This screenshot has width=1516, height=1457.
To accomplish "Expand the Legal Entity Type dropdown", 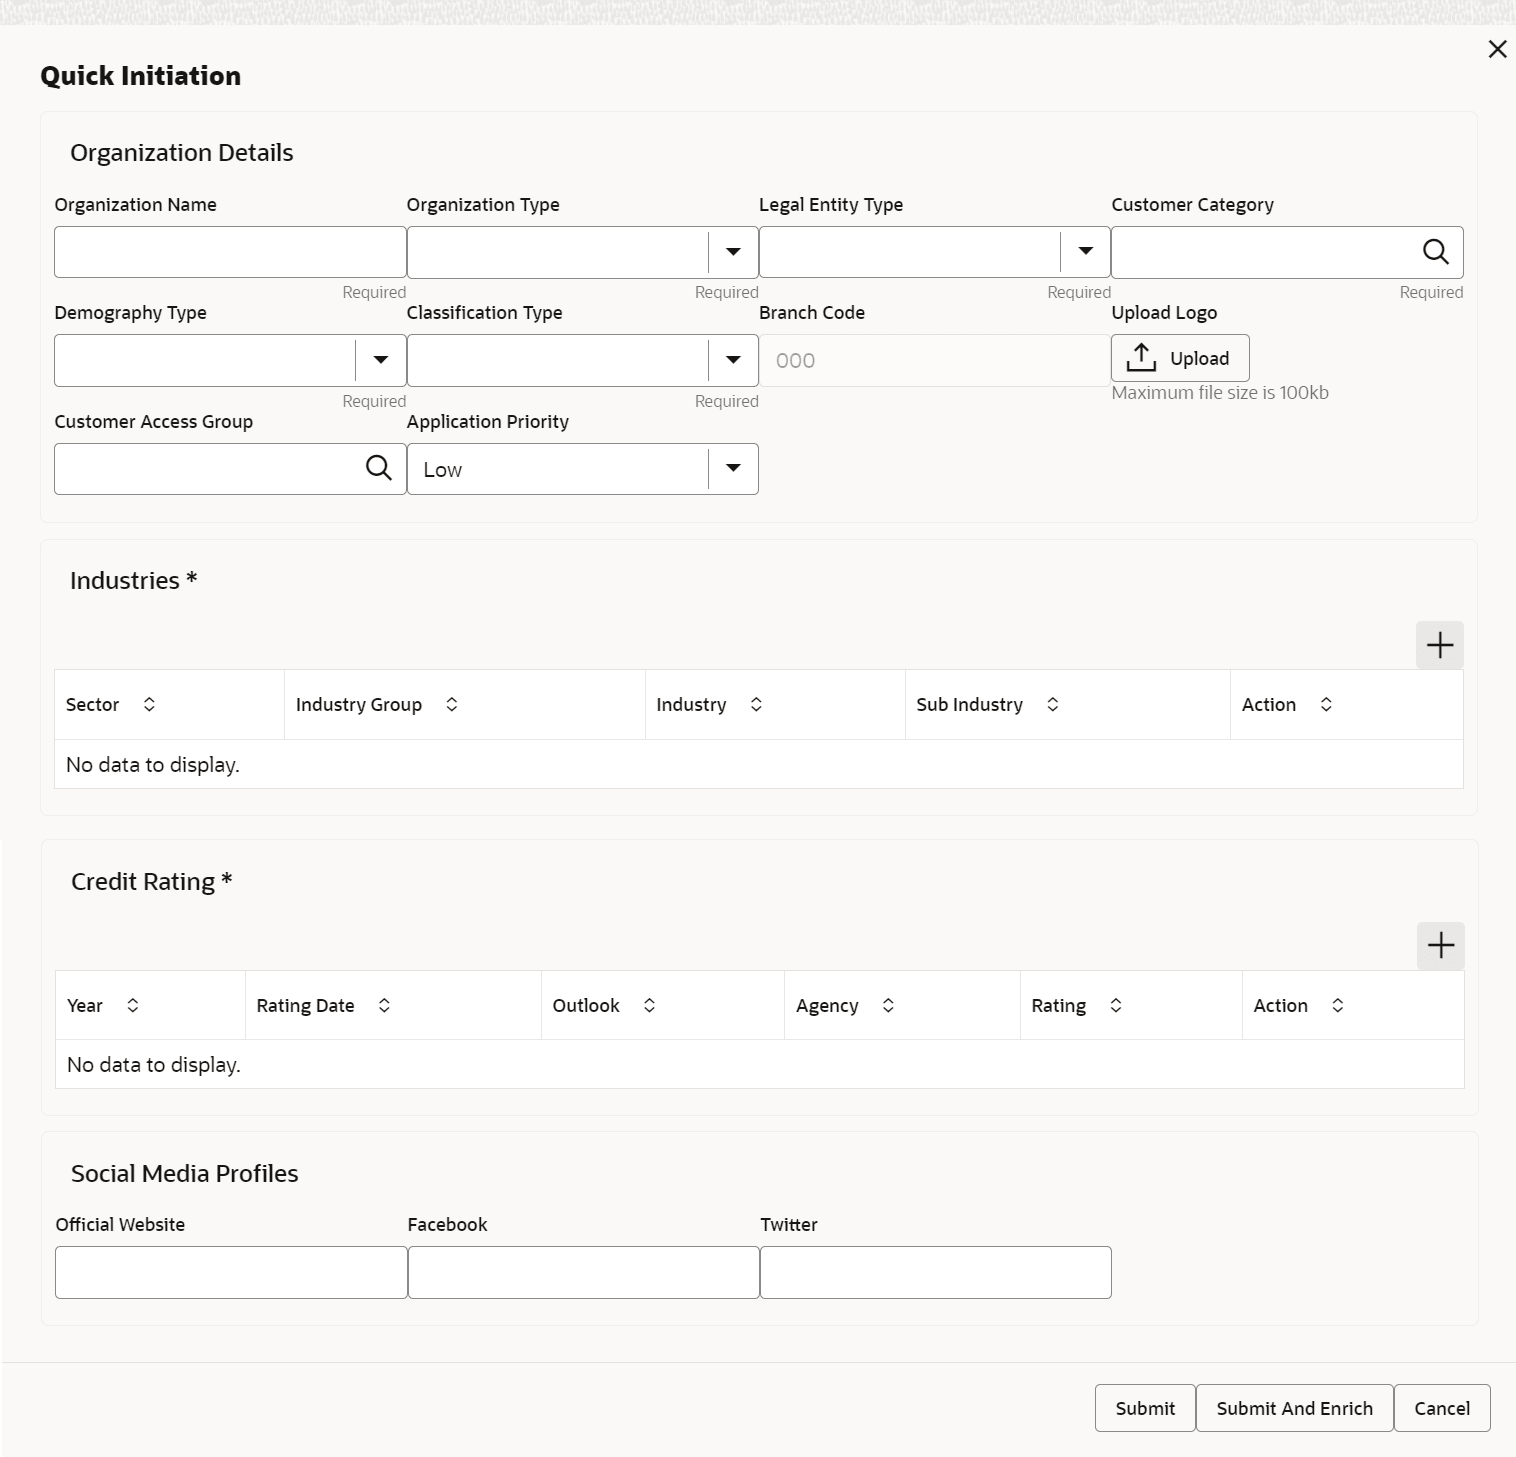I will click(x=1085, y=252).
